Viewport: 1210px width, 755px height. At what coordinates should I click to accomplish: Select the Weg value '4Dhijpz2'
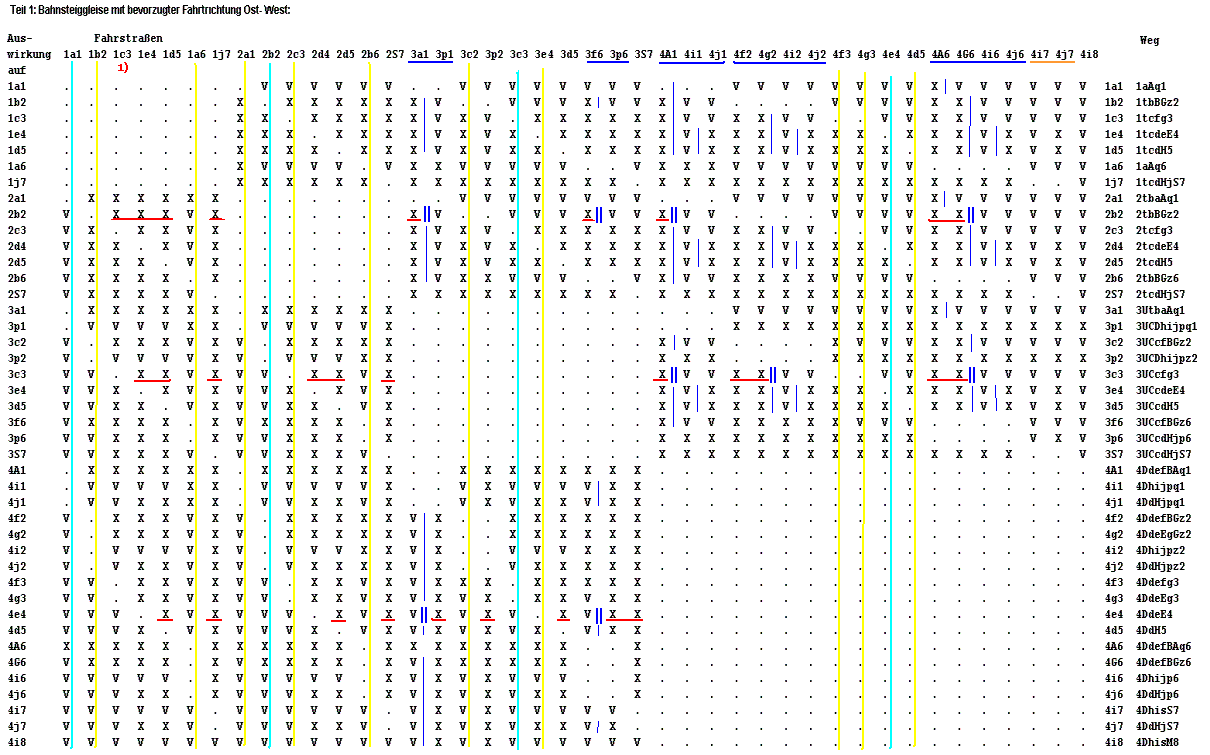1160,551
